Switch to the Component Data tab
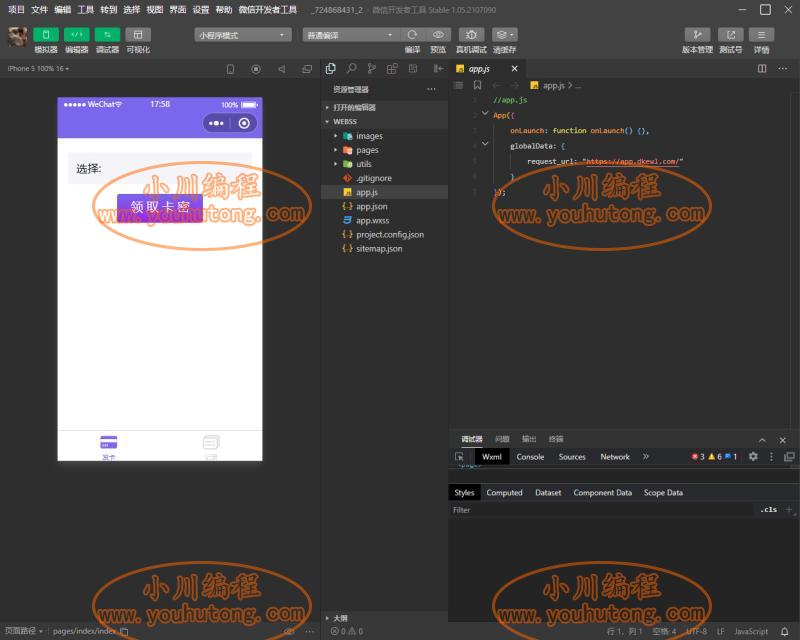The height and width of the screenshot is (640, 800). click(x=603, y=493)
